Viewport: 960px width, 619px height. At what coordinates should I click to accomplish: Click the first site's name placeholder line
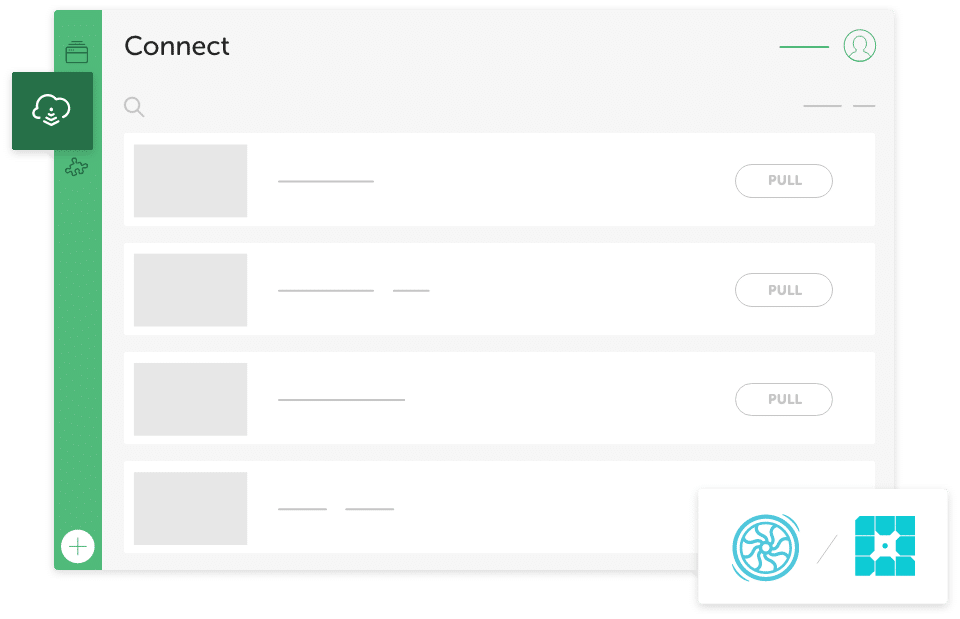(x=326, y=181)
